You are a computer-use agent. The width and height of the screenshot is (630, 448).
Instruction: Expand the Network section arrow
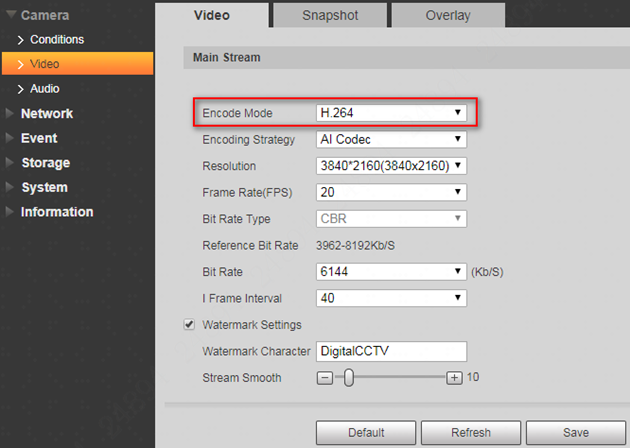[10, 114]
